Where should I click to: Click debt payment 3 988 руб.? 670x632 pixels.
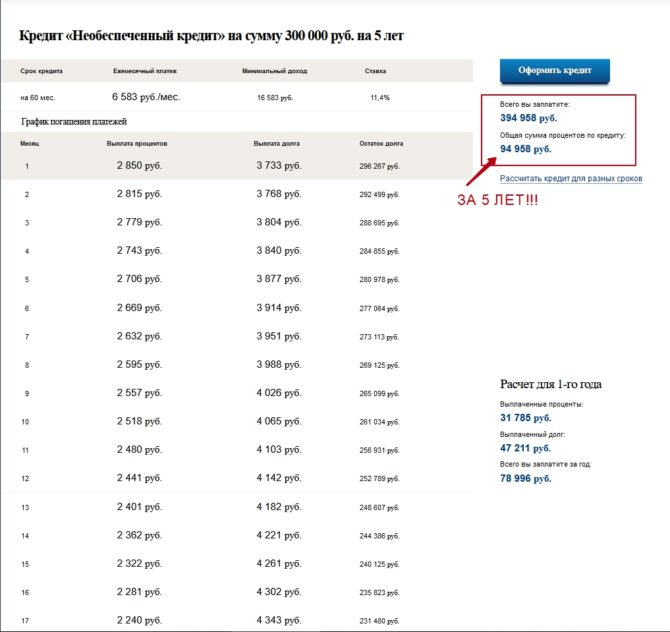[x=279, y=365]
